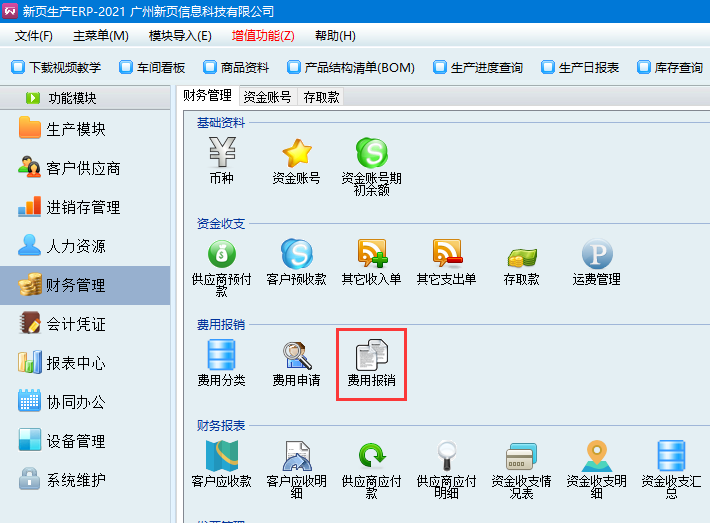
Task: Click 生产进度查询 toolbar button
Action: click(x=478, y=68)
